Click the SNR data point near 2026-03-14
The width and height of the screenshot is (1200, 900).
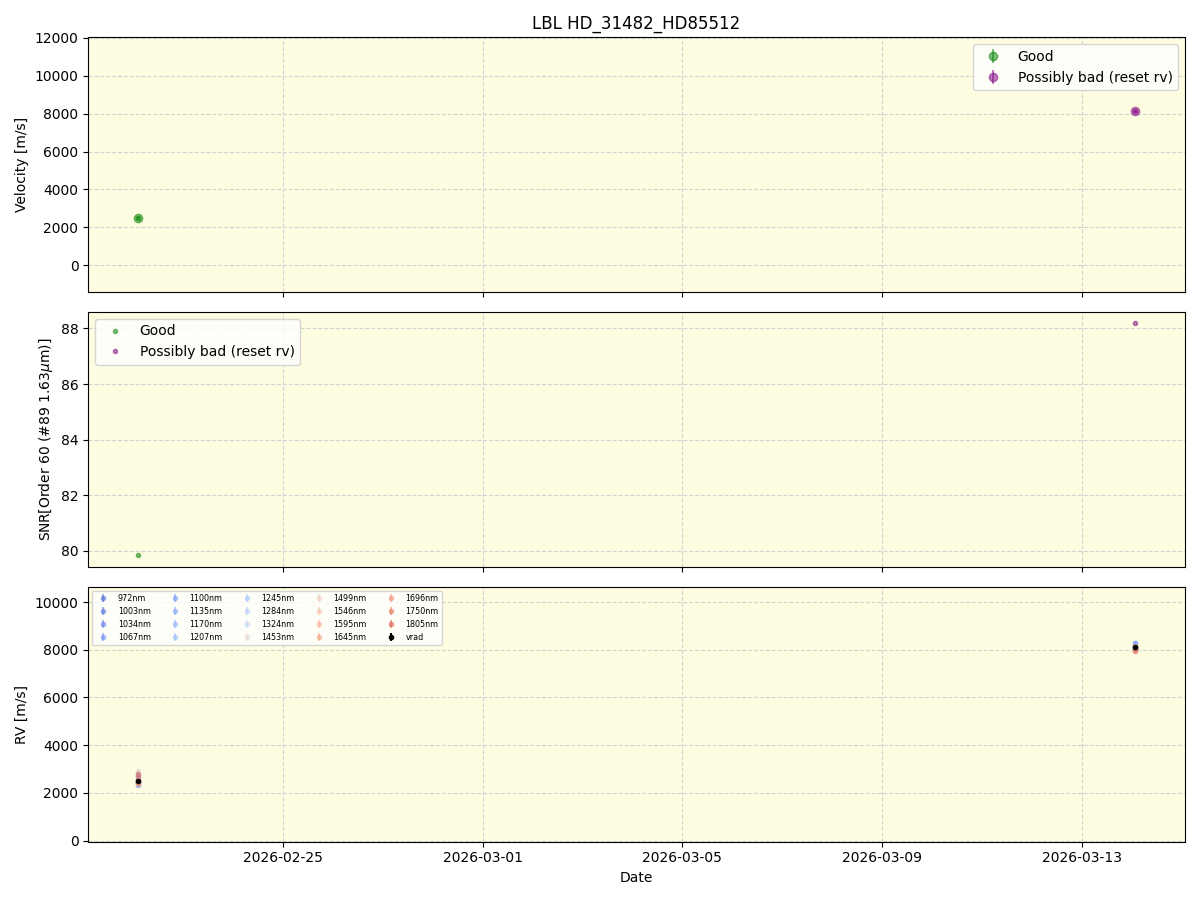[1136, 324]
